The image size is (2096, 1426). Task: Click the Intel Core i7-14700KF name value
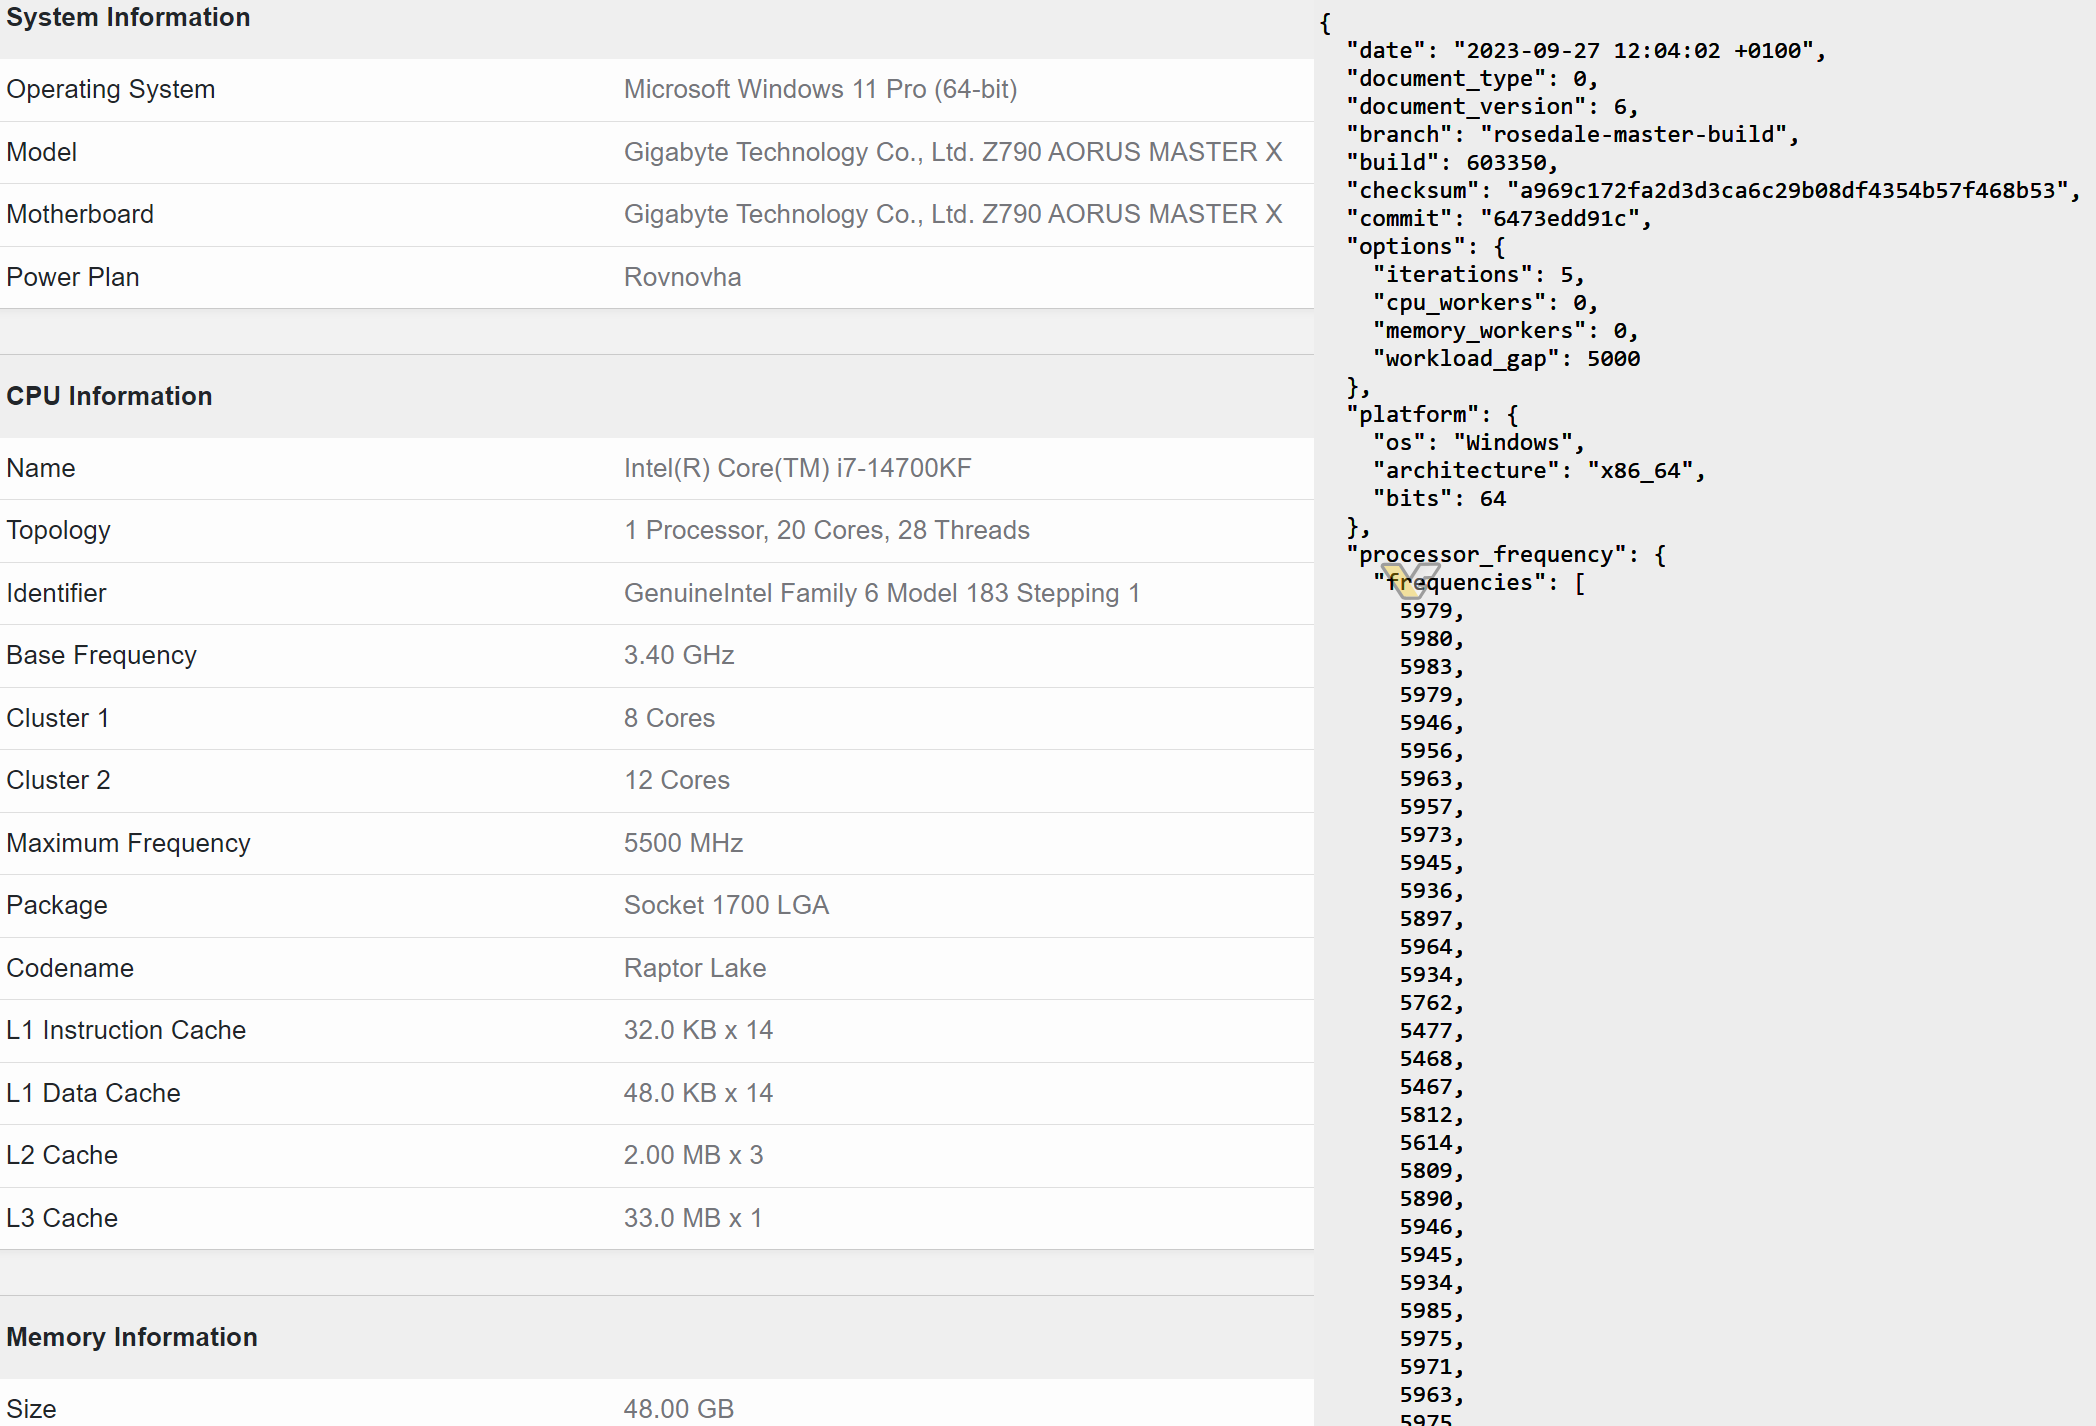797,468
